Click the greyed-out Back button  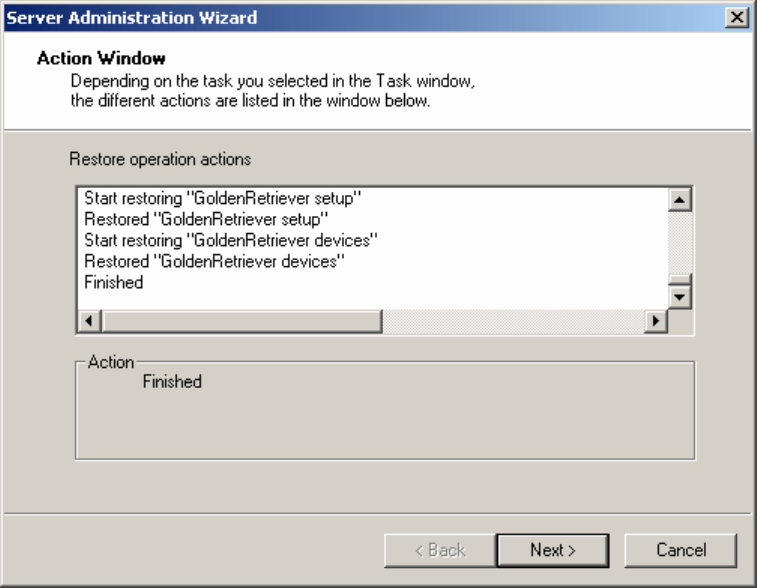click(x=438, y=549)
